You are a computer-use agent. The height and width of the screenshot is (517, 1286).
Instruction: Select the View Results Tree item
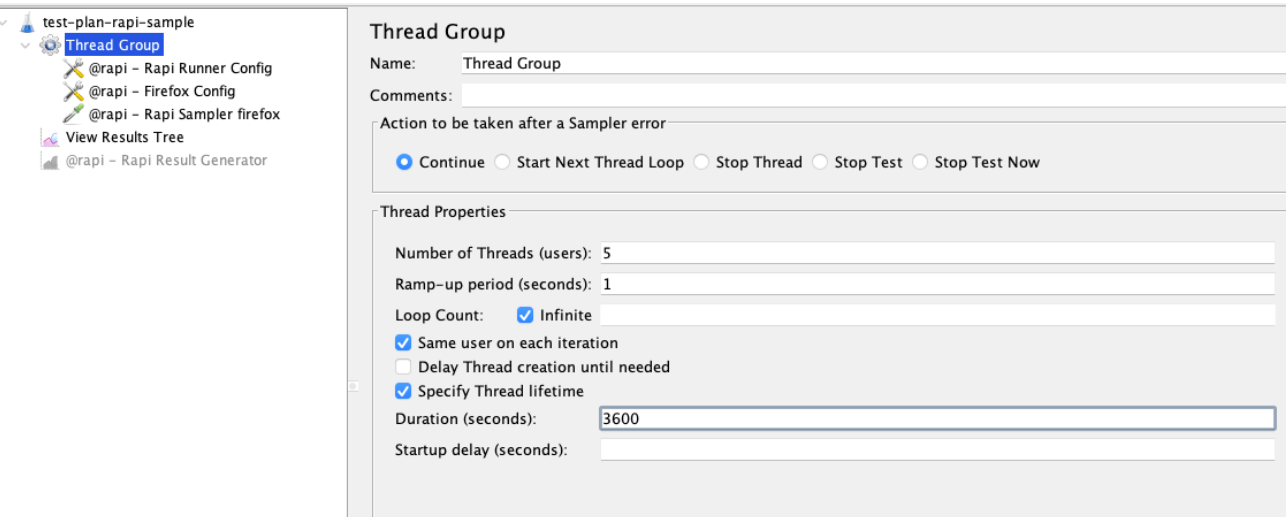click(x=125, y=137)
